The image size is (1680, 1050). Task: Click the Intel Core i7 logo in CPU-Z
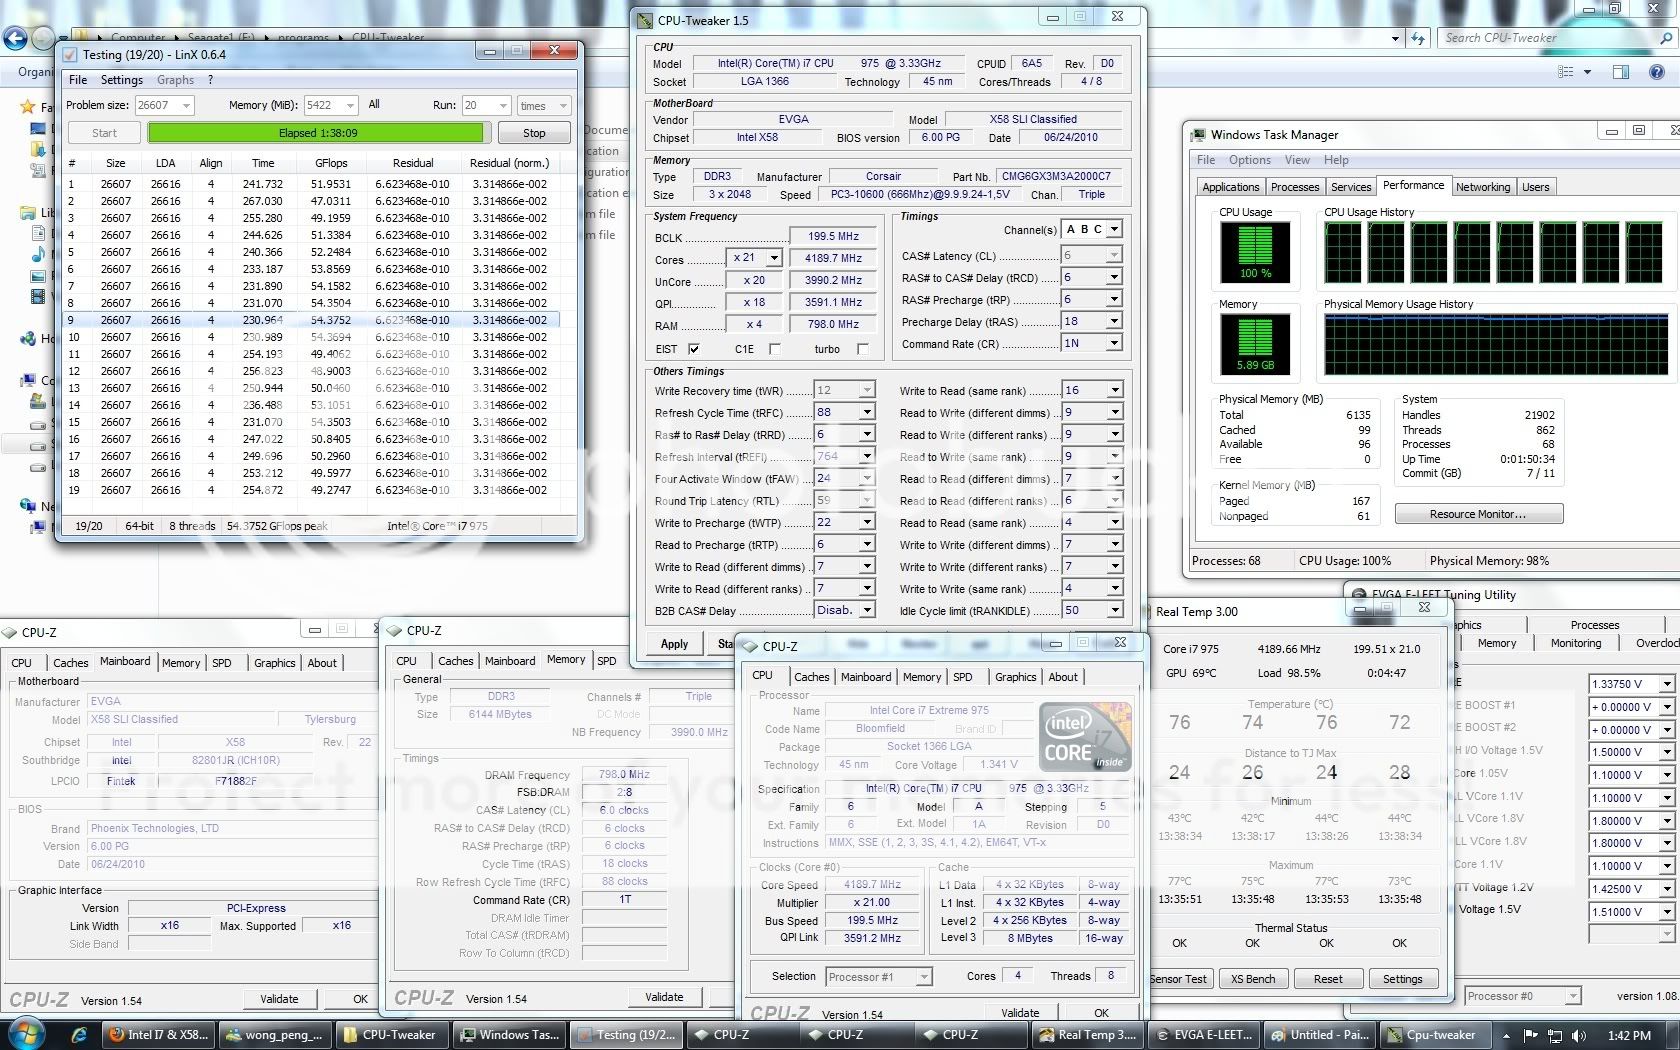(x=1084, y=736)
